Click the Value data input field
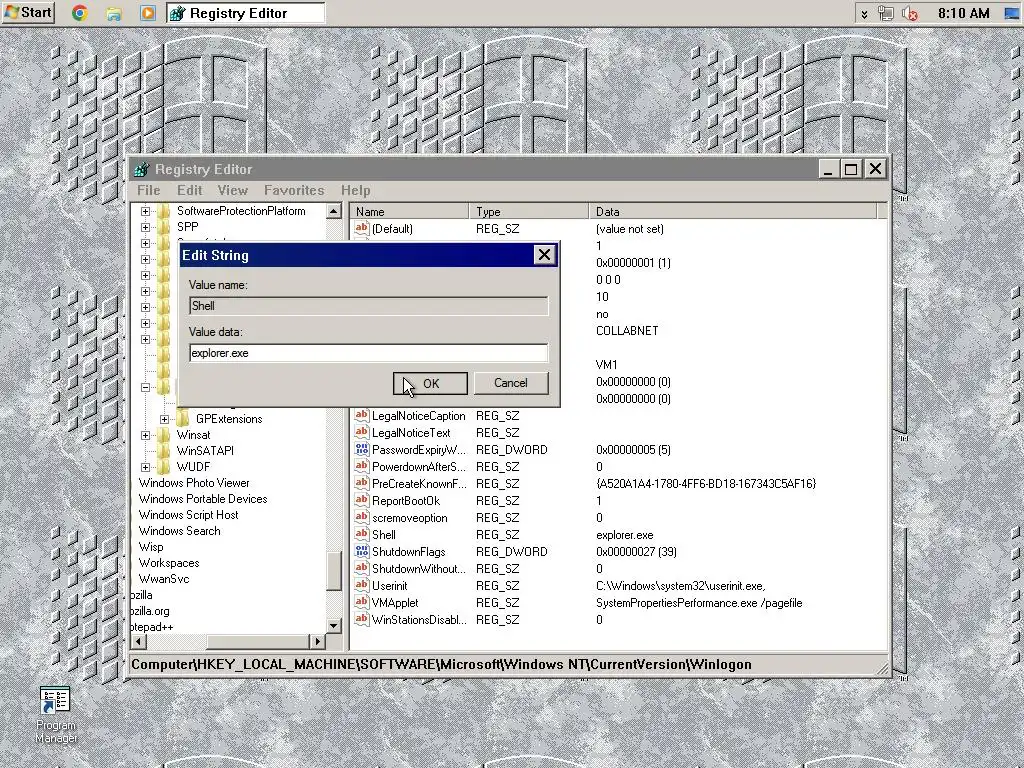 (368, 353)
